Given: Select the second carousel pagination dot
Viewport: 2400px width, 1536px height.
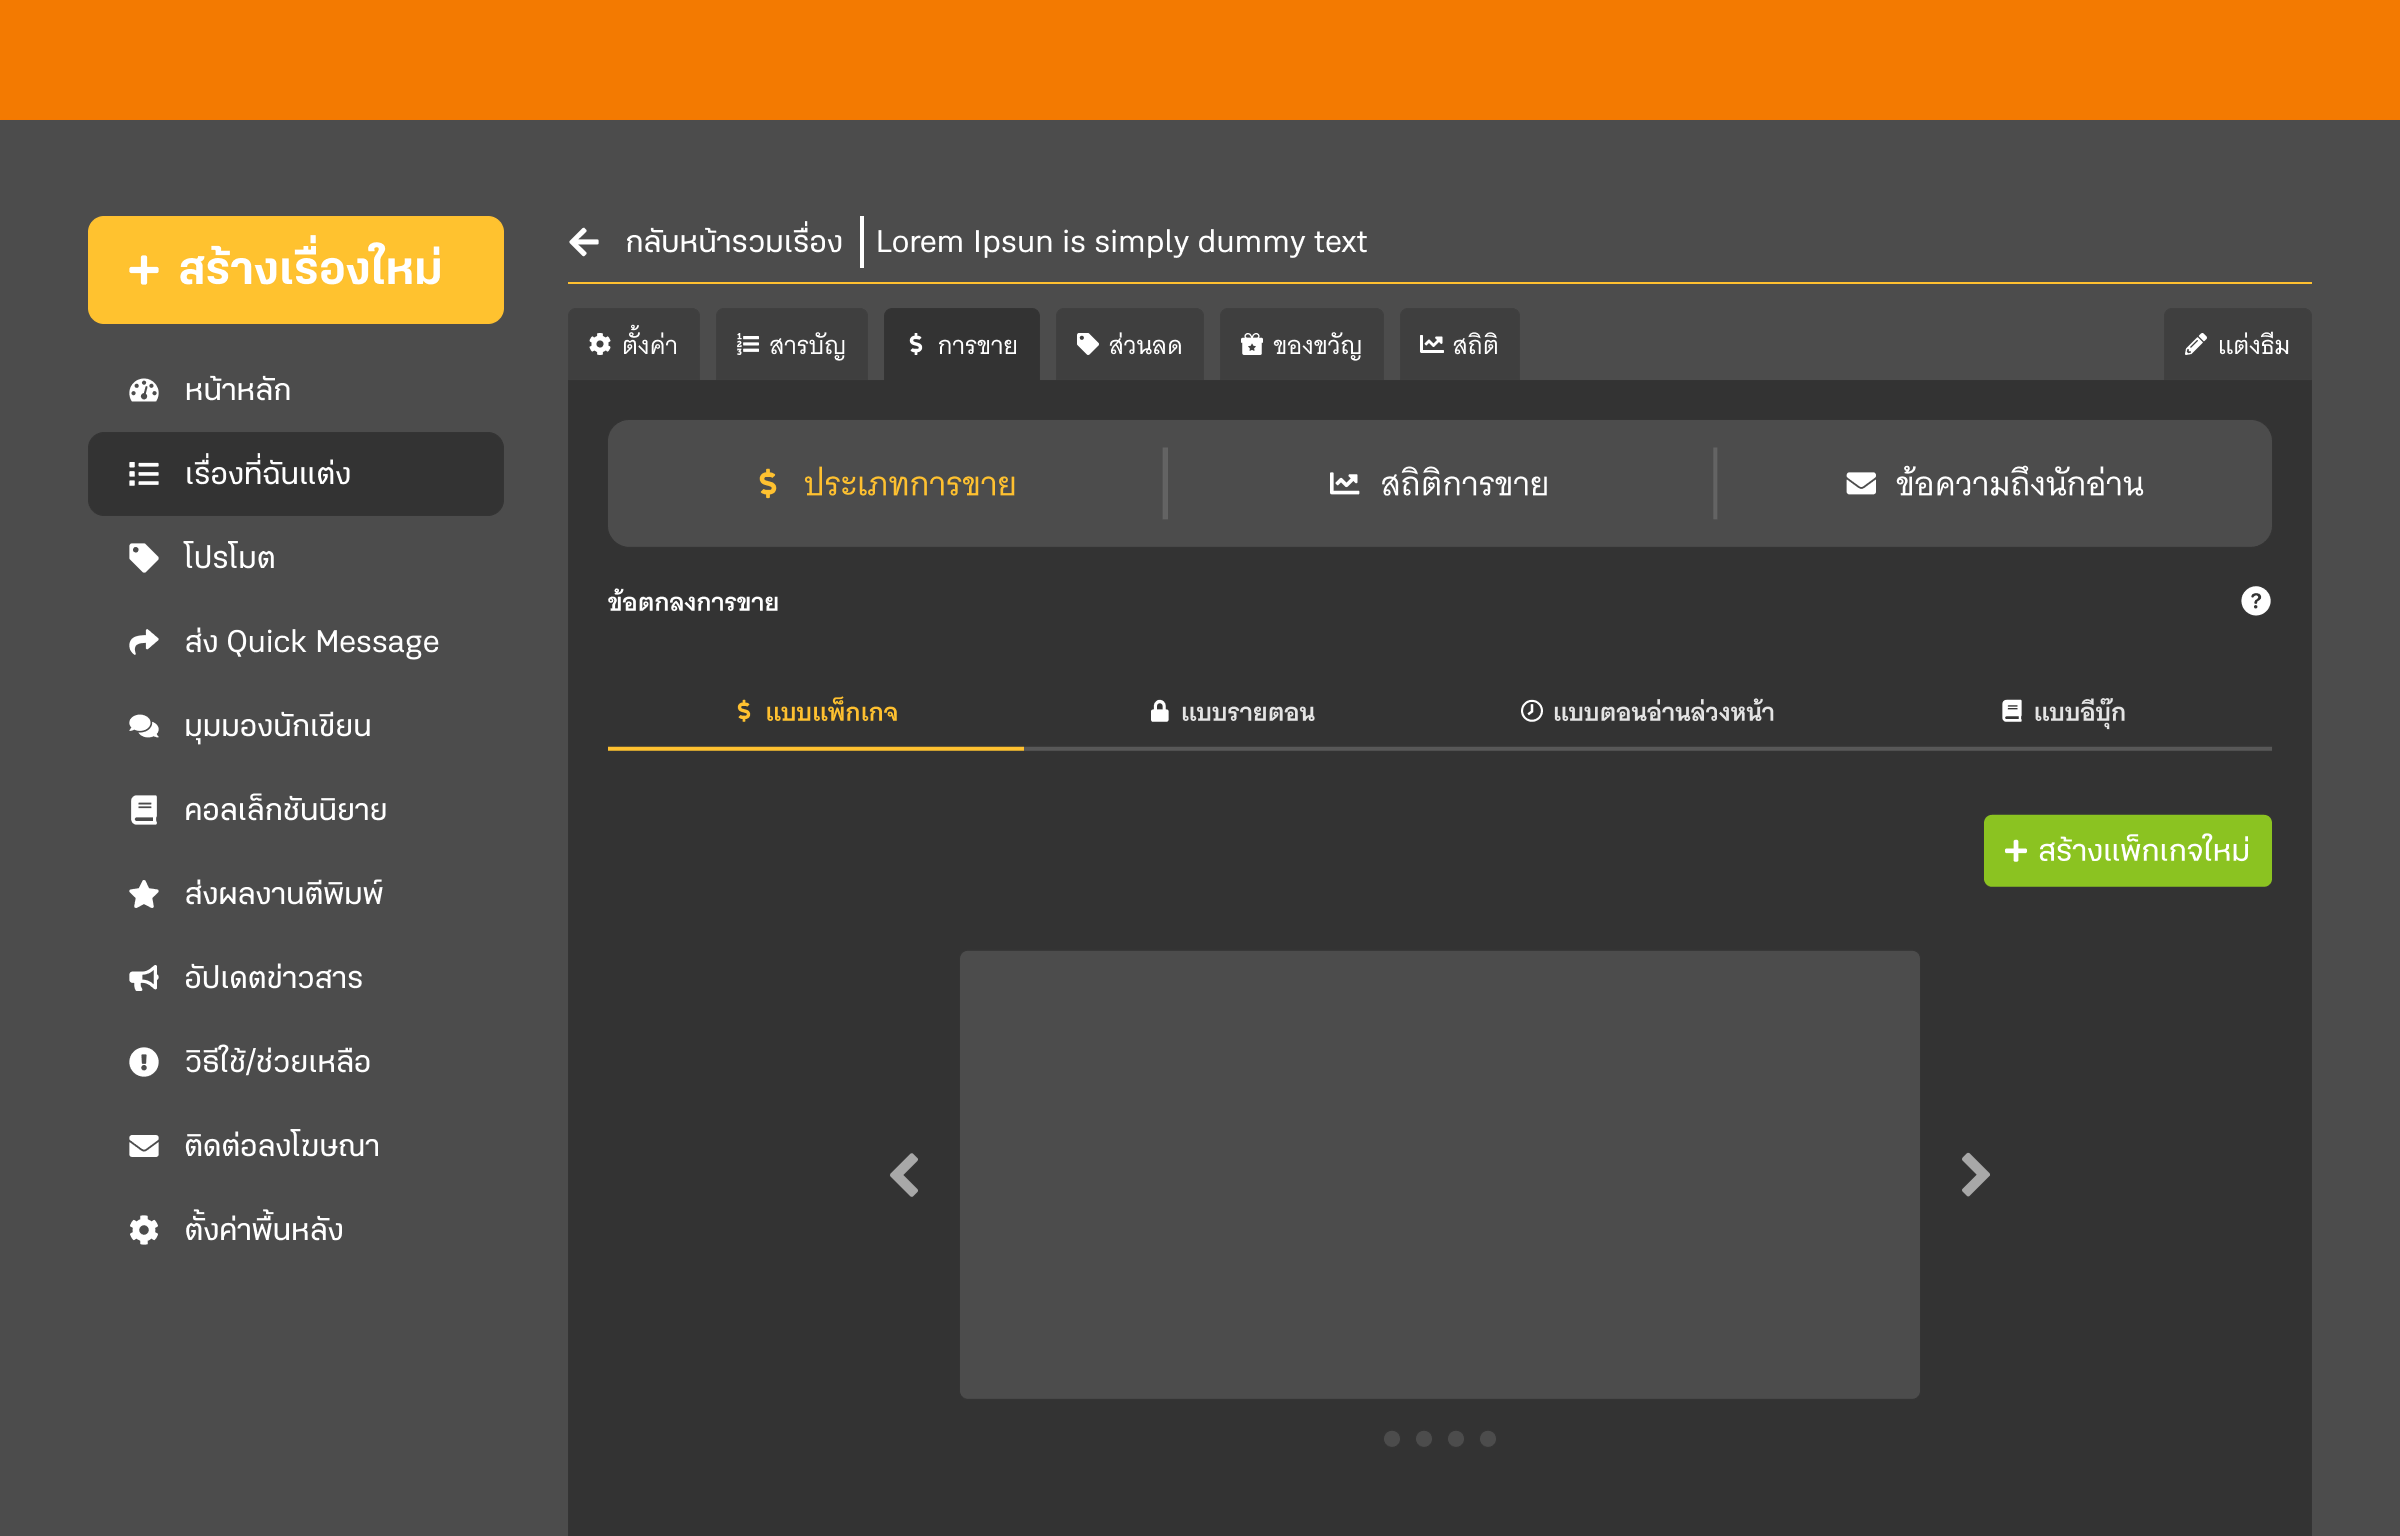Looking at the screenshot, I should click(x=1424, y=1439).
